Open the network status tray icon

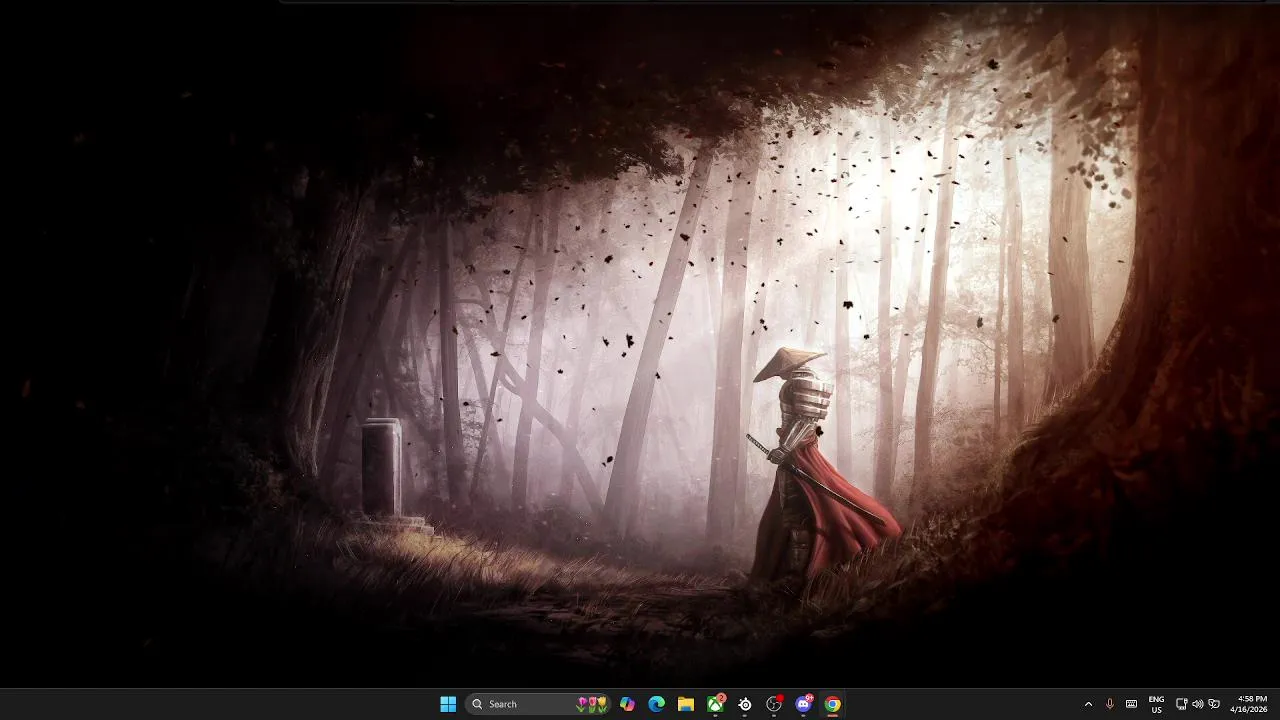pyautogui.click(x=1181, y=704)
